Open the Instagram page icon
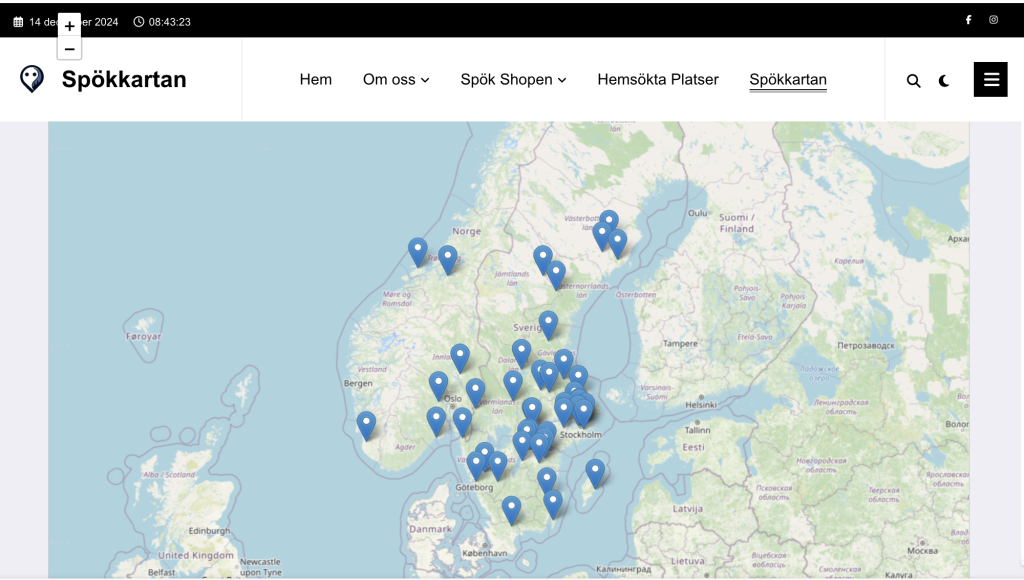The image size is (1024, 580). point(993,20)
